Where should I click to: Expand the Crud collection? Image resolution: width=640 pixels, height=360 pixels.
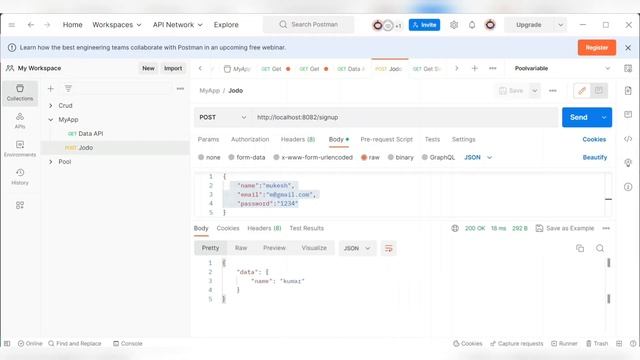click(x=51, y=106)
